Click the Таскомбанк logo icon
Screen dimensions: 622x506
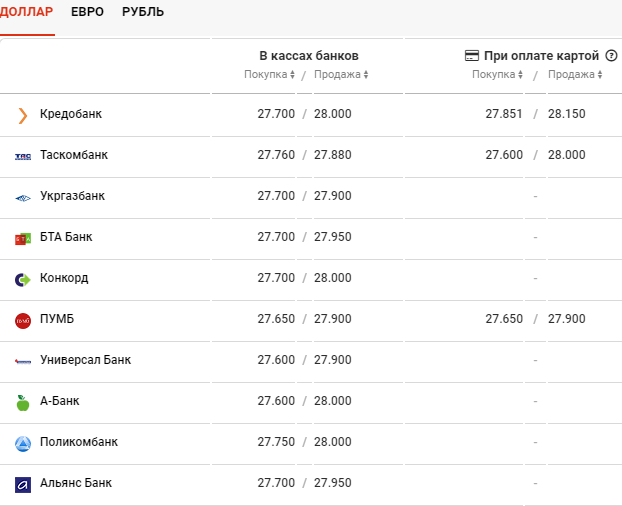click(23, 156)
